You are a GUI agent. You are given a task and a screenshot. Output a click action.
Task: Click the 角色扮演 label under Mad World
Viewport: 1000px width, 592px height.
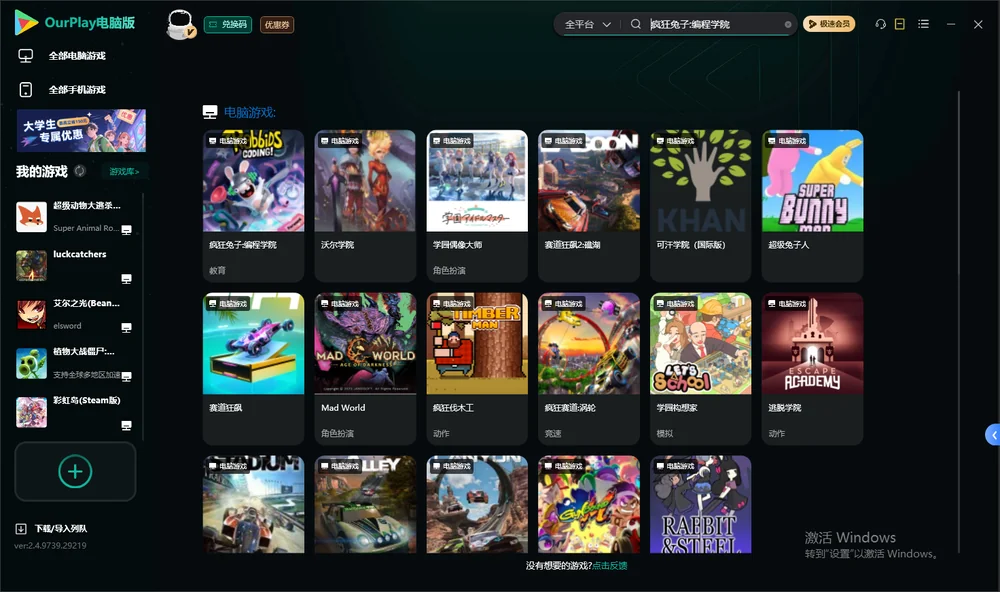coord(337,433)
